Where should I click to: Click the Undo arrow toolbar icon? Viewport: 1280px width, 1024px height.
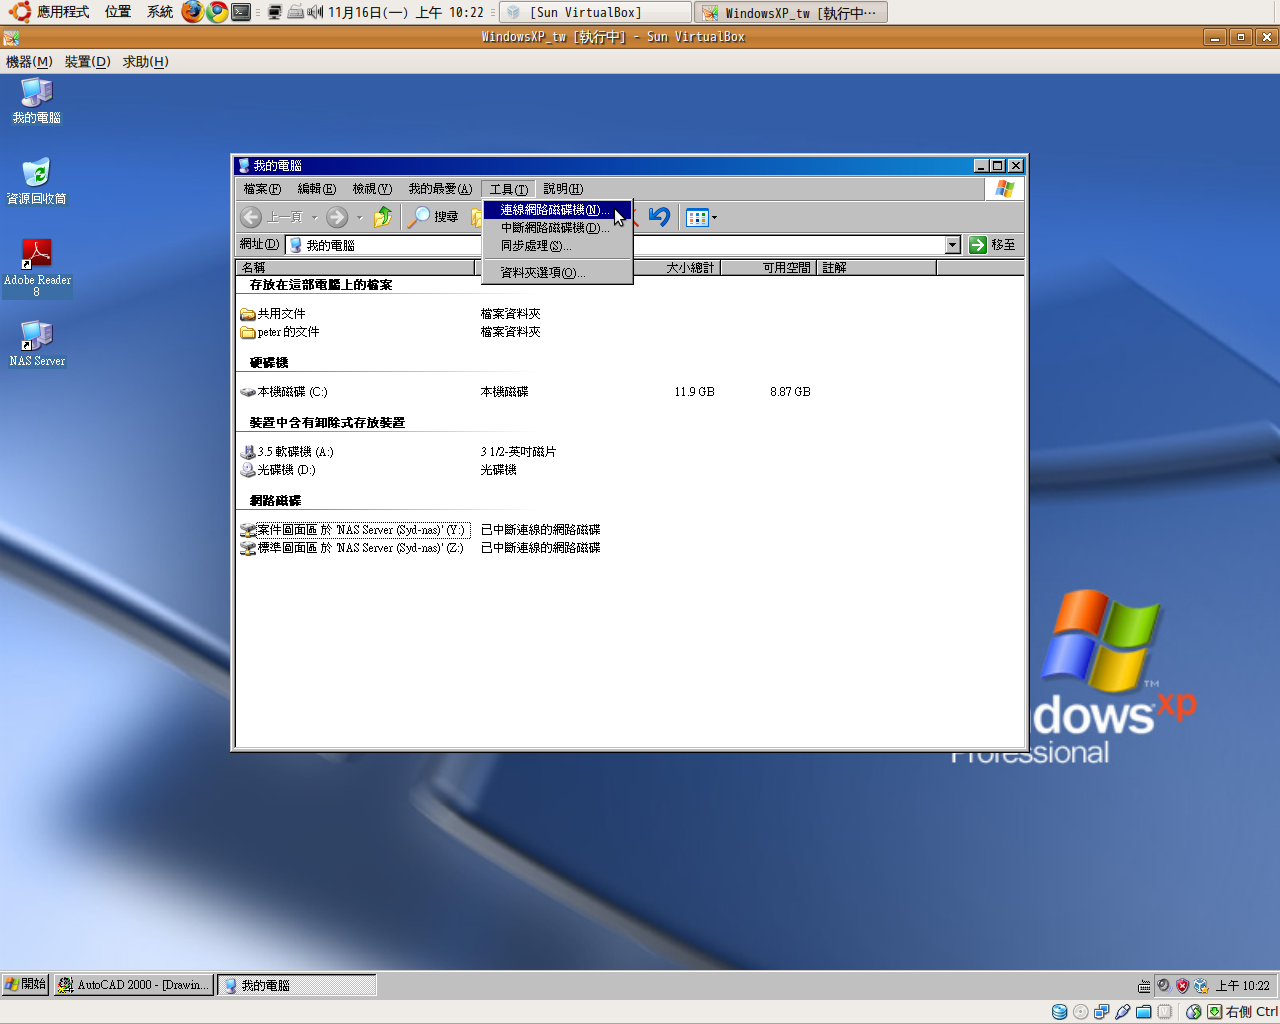click(x=659, y=217)
